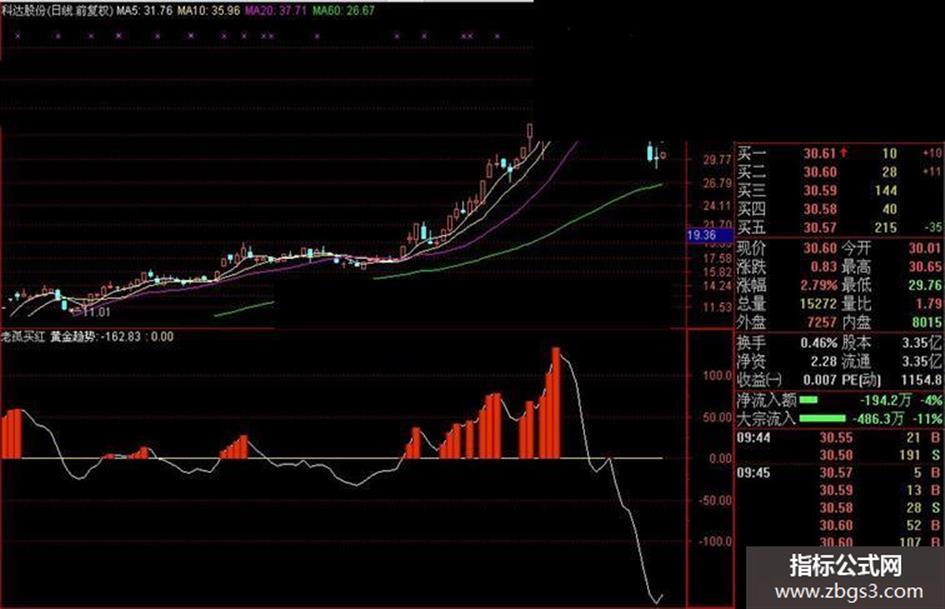Click the 现价 current price 30.60

pos(820,248)
